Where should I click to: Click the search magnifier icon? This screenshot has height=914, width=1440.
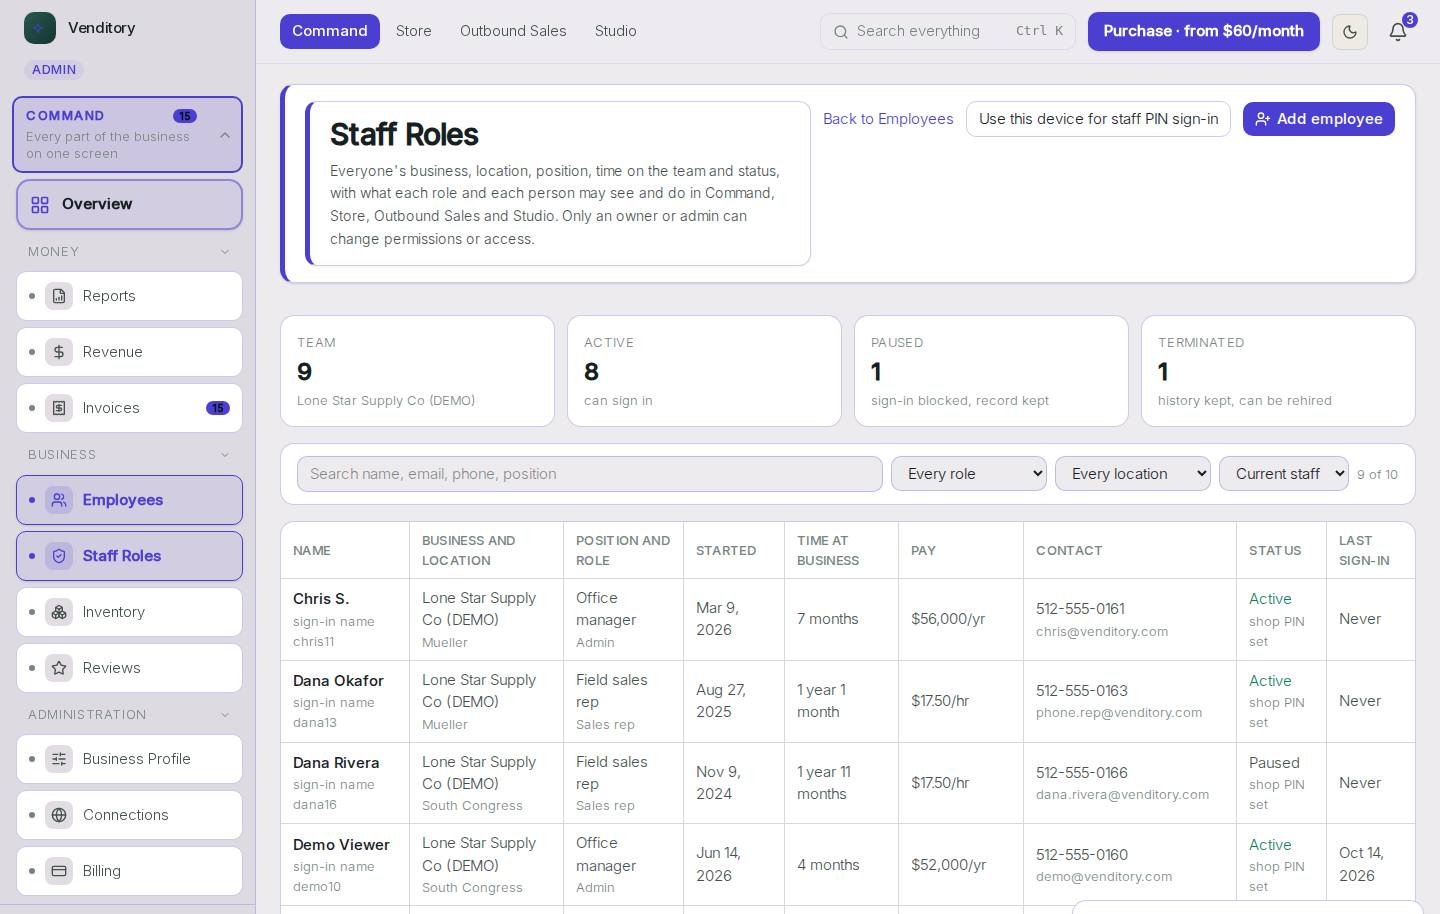coord(841,32)
